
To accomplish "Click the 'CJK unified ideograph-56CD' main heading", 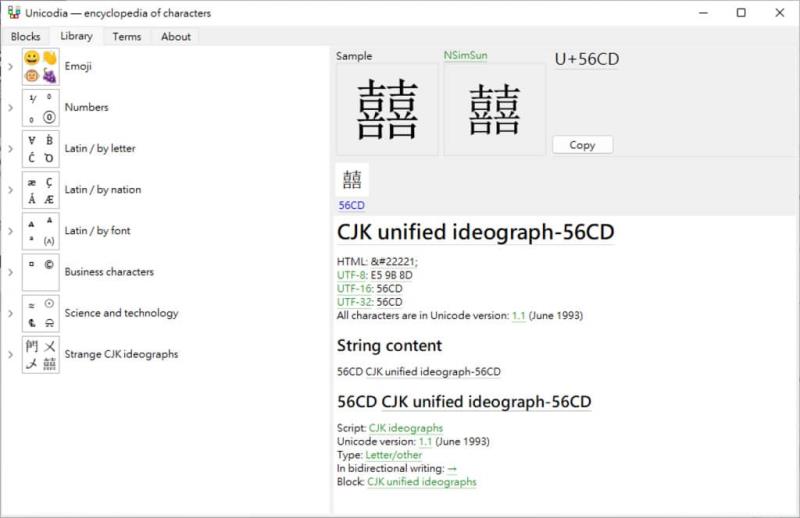I will 476,233.
